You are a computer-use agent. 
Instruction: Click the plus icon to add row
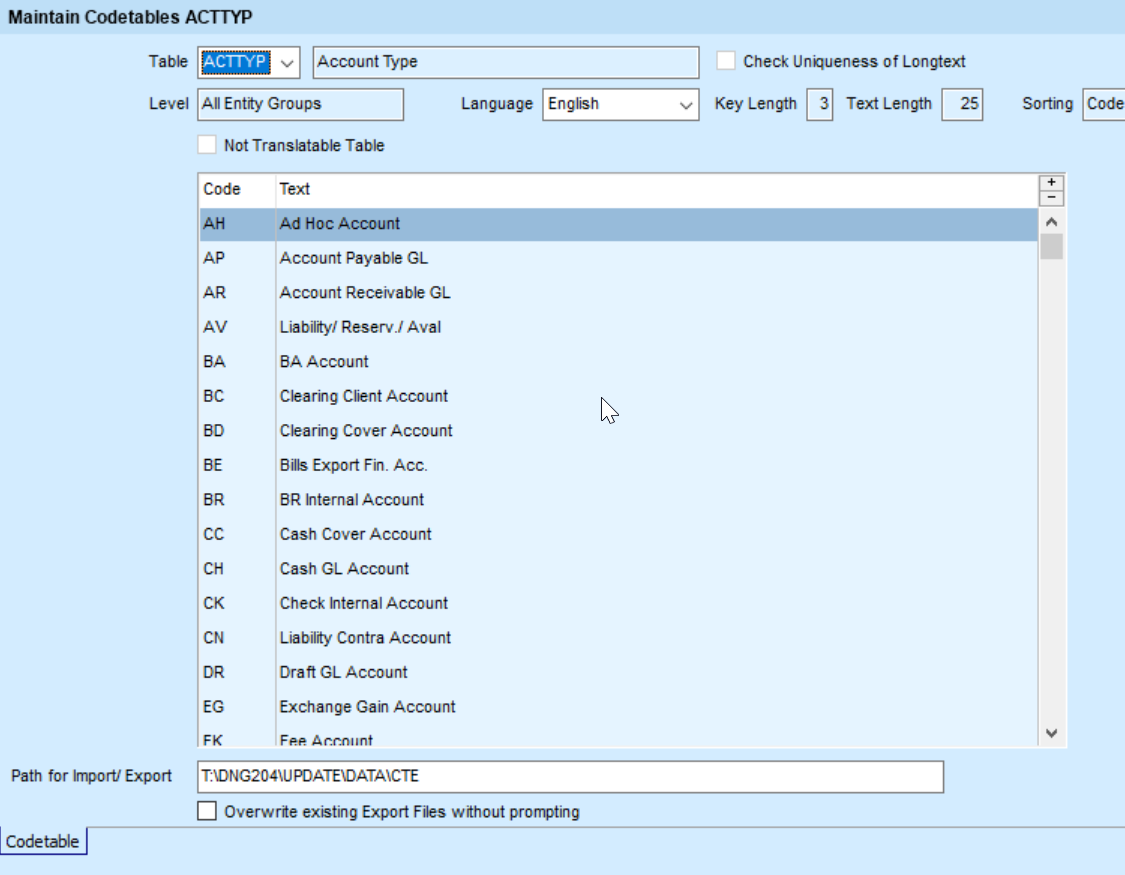(1051, 183)
